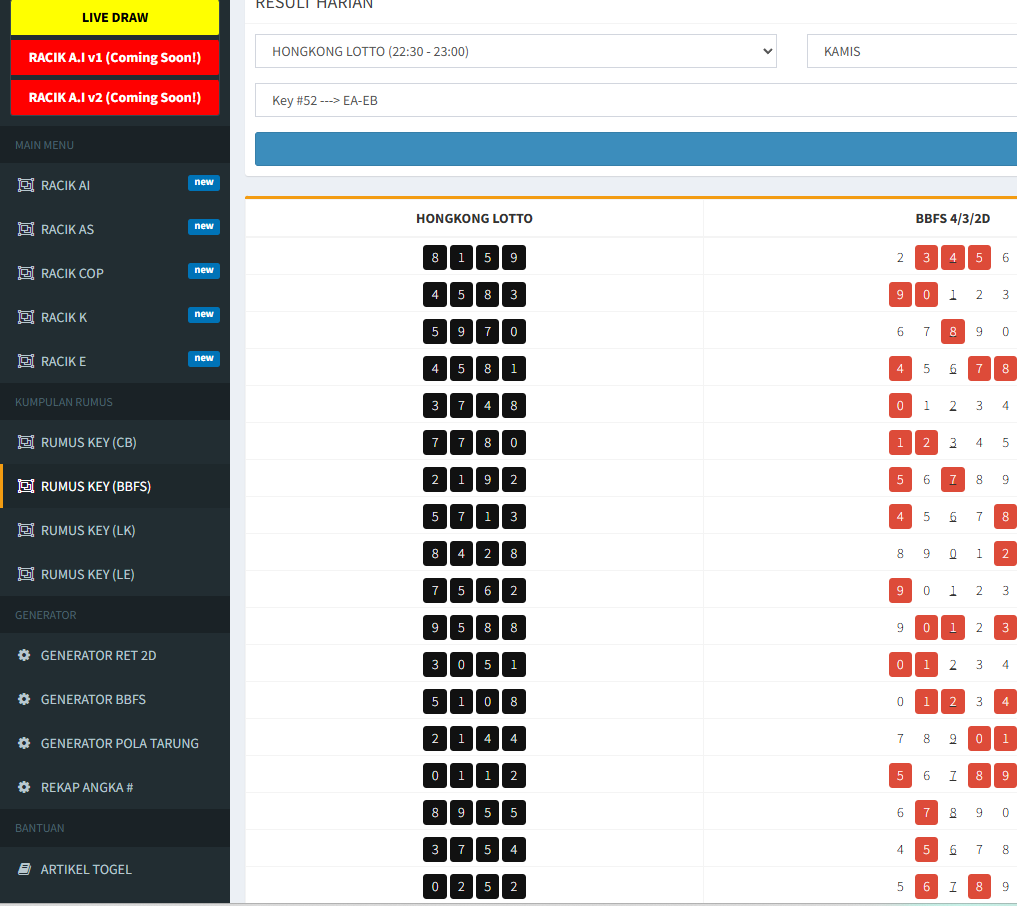Click the MAIN MENU section heading
This screenshot has height=906, width=1017.
[x=44, y=145]
